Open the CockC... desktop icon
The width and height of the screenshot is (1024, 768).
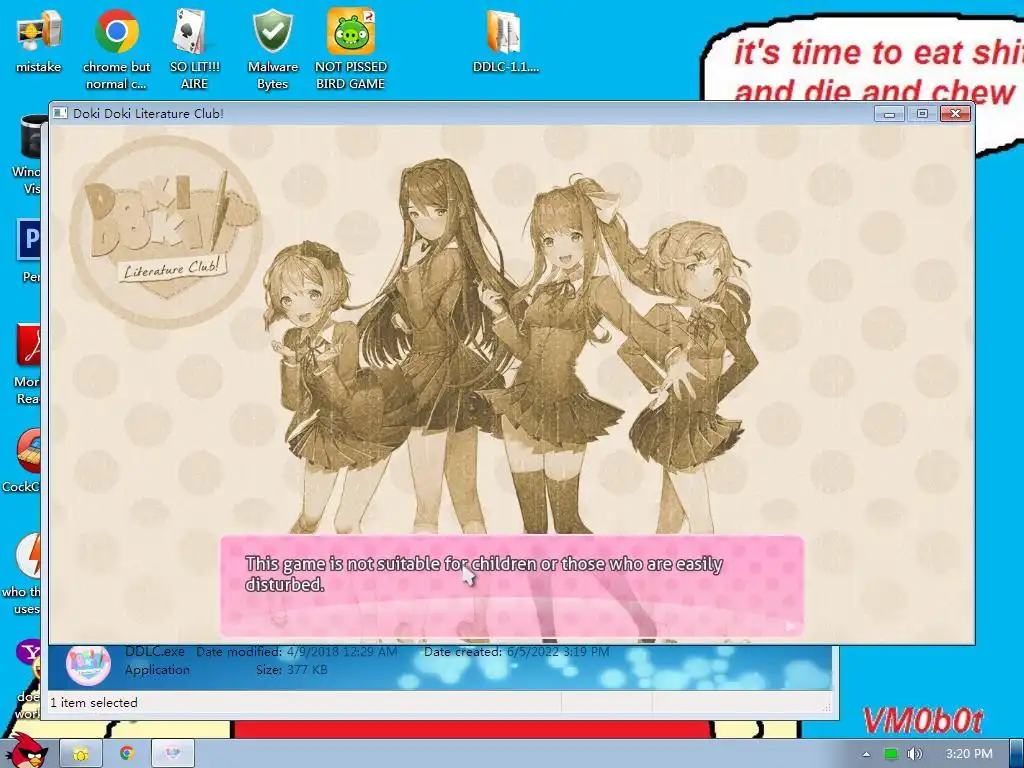21,460
